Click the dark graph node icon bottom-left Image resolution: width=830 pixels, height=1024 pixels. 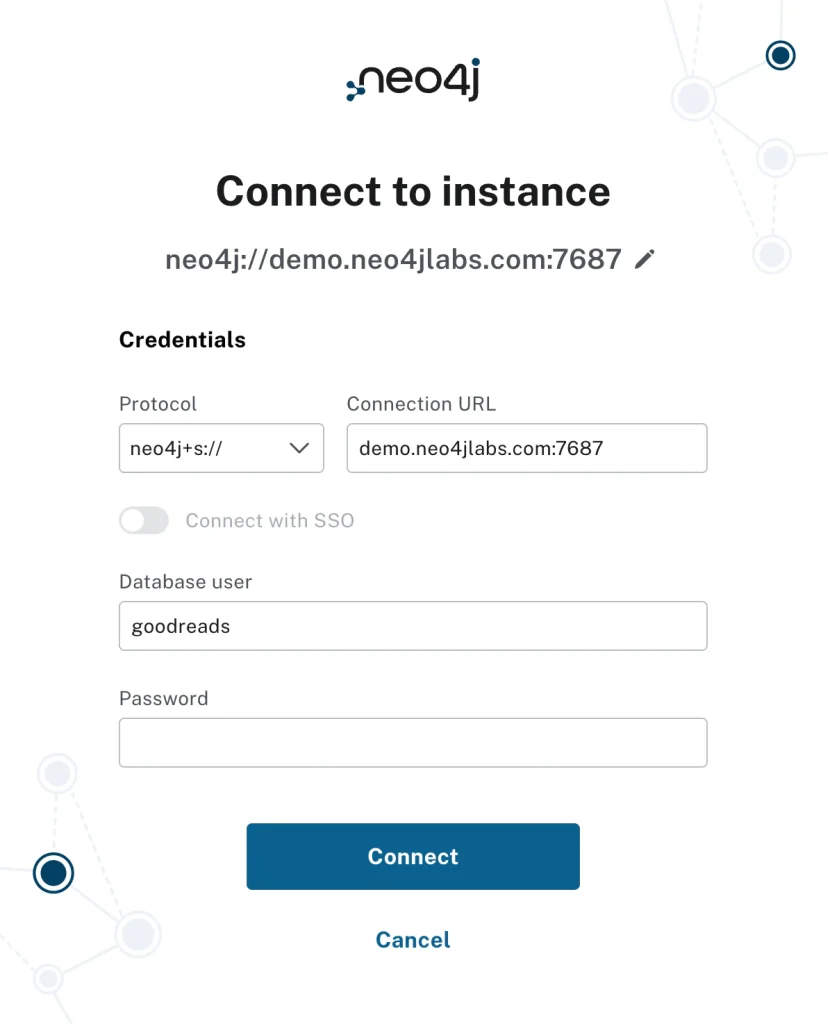pyautogui.click(x=53, y=873)
